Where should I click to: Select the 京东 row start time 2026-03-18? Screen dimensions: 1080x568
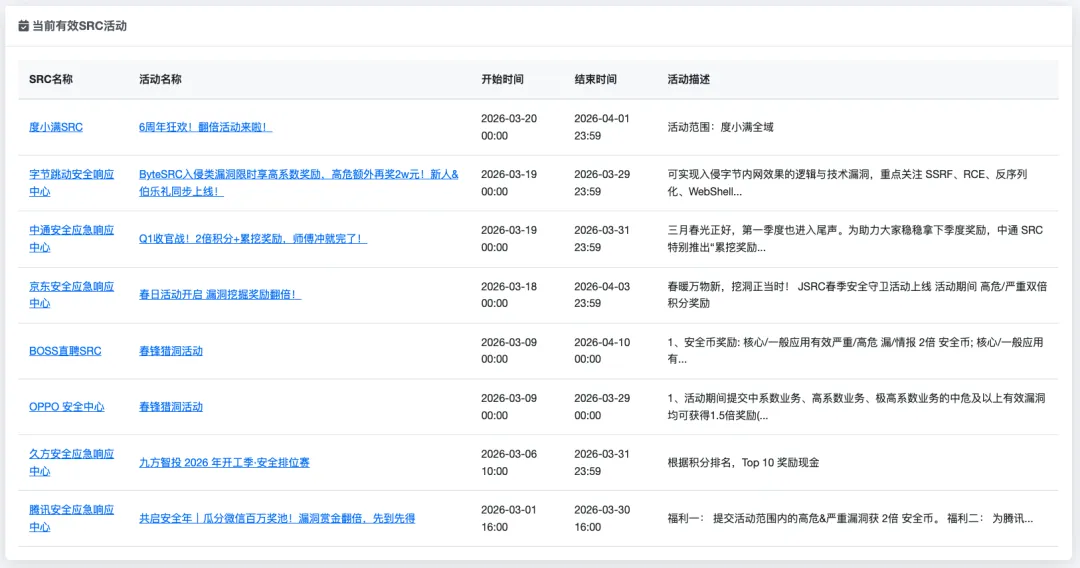(x=509, y=295)
